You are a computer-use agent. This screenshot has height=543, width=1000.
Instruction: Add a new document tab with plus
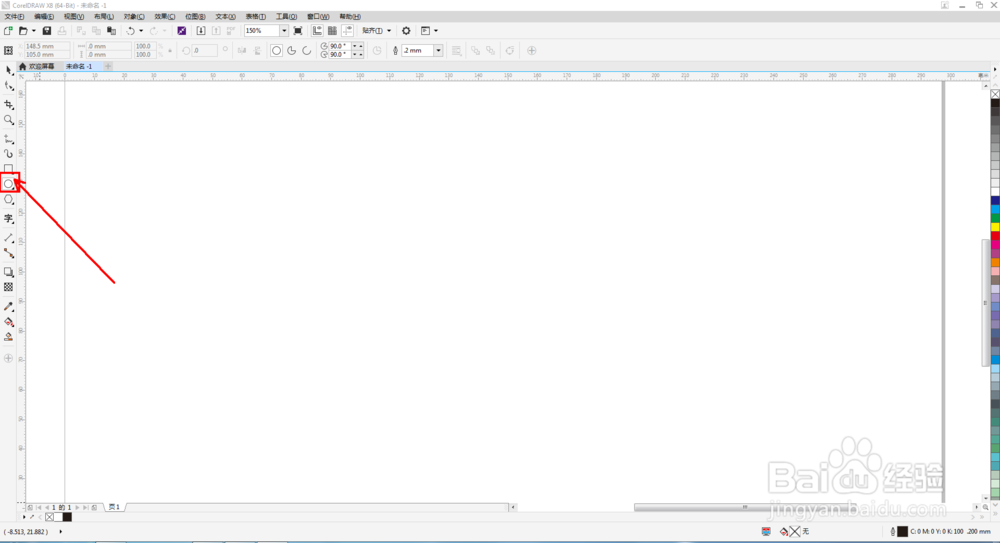pos(108,66)
